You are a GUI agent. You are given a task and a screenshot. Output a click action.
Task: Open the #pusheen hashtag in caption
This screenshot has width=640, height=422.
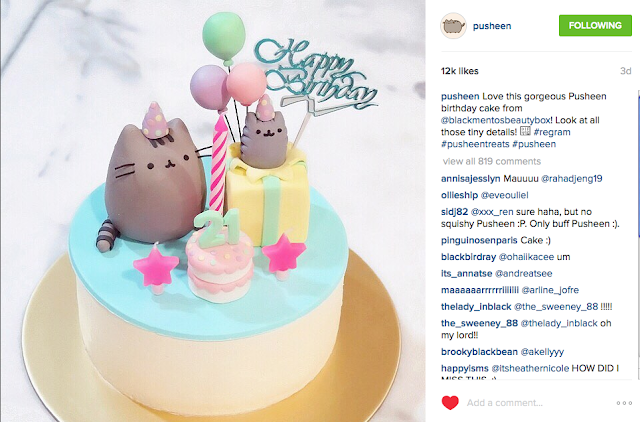(534, 144)
